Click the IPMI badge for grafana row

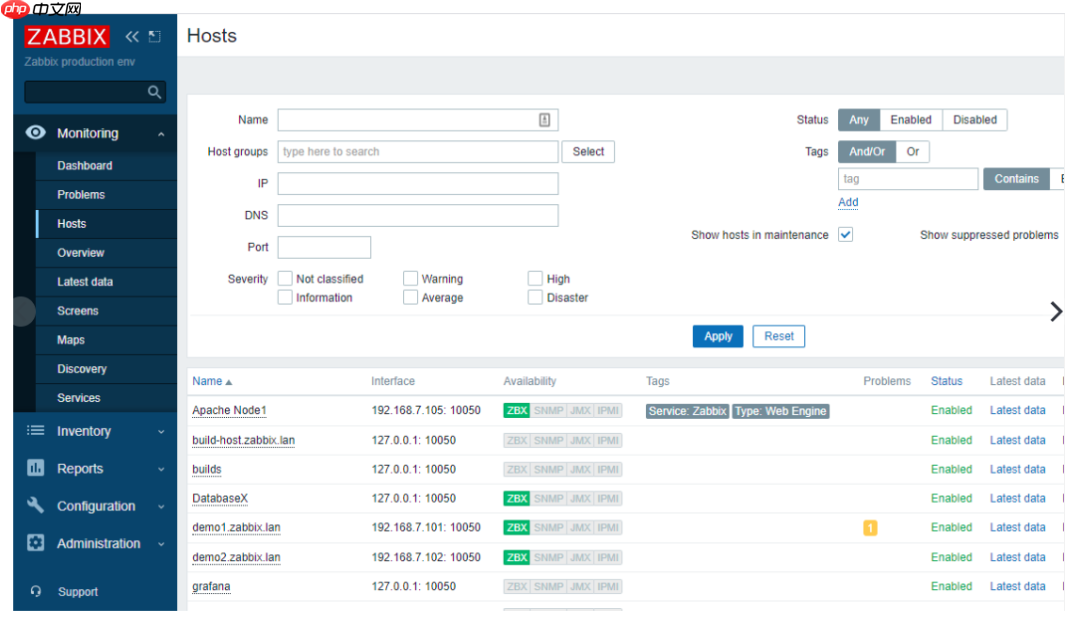click(x=608, y=586)
